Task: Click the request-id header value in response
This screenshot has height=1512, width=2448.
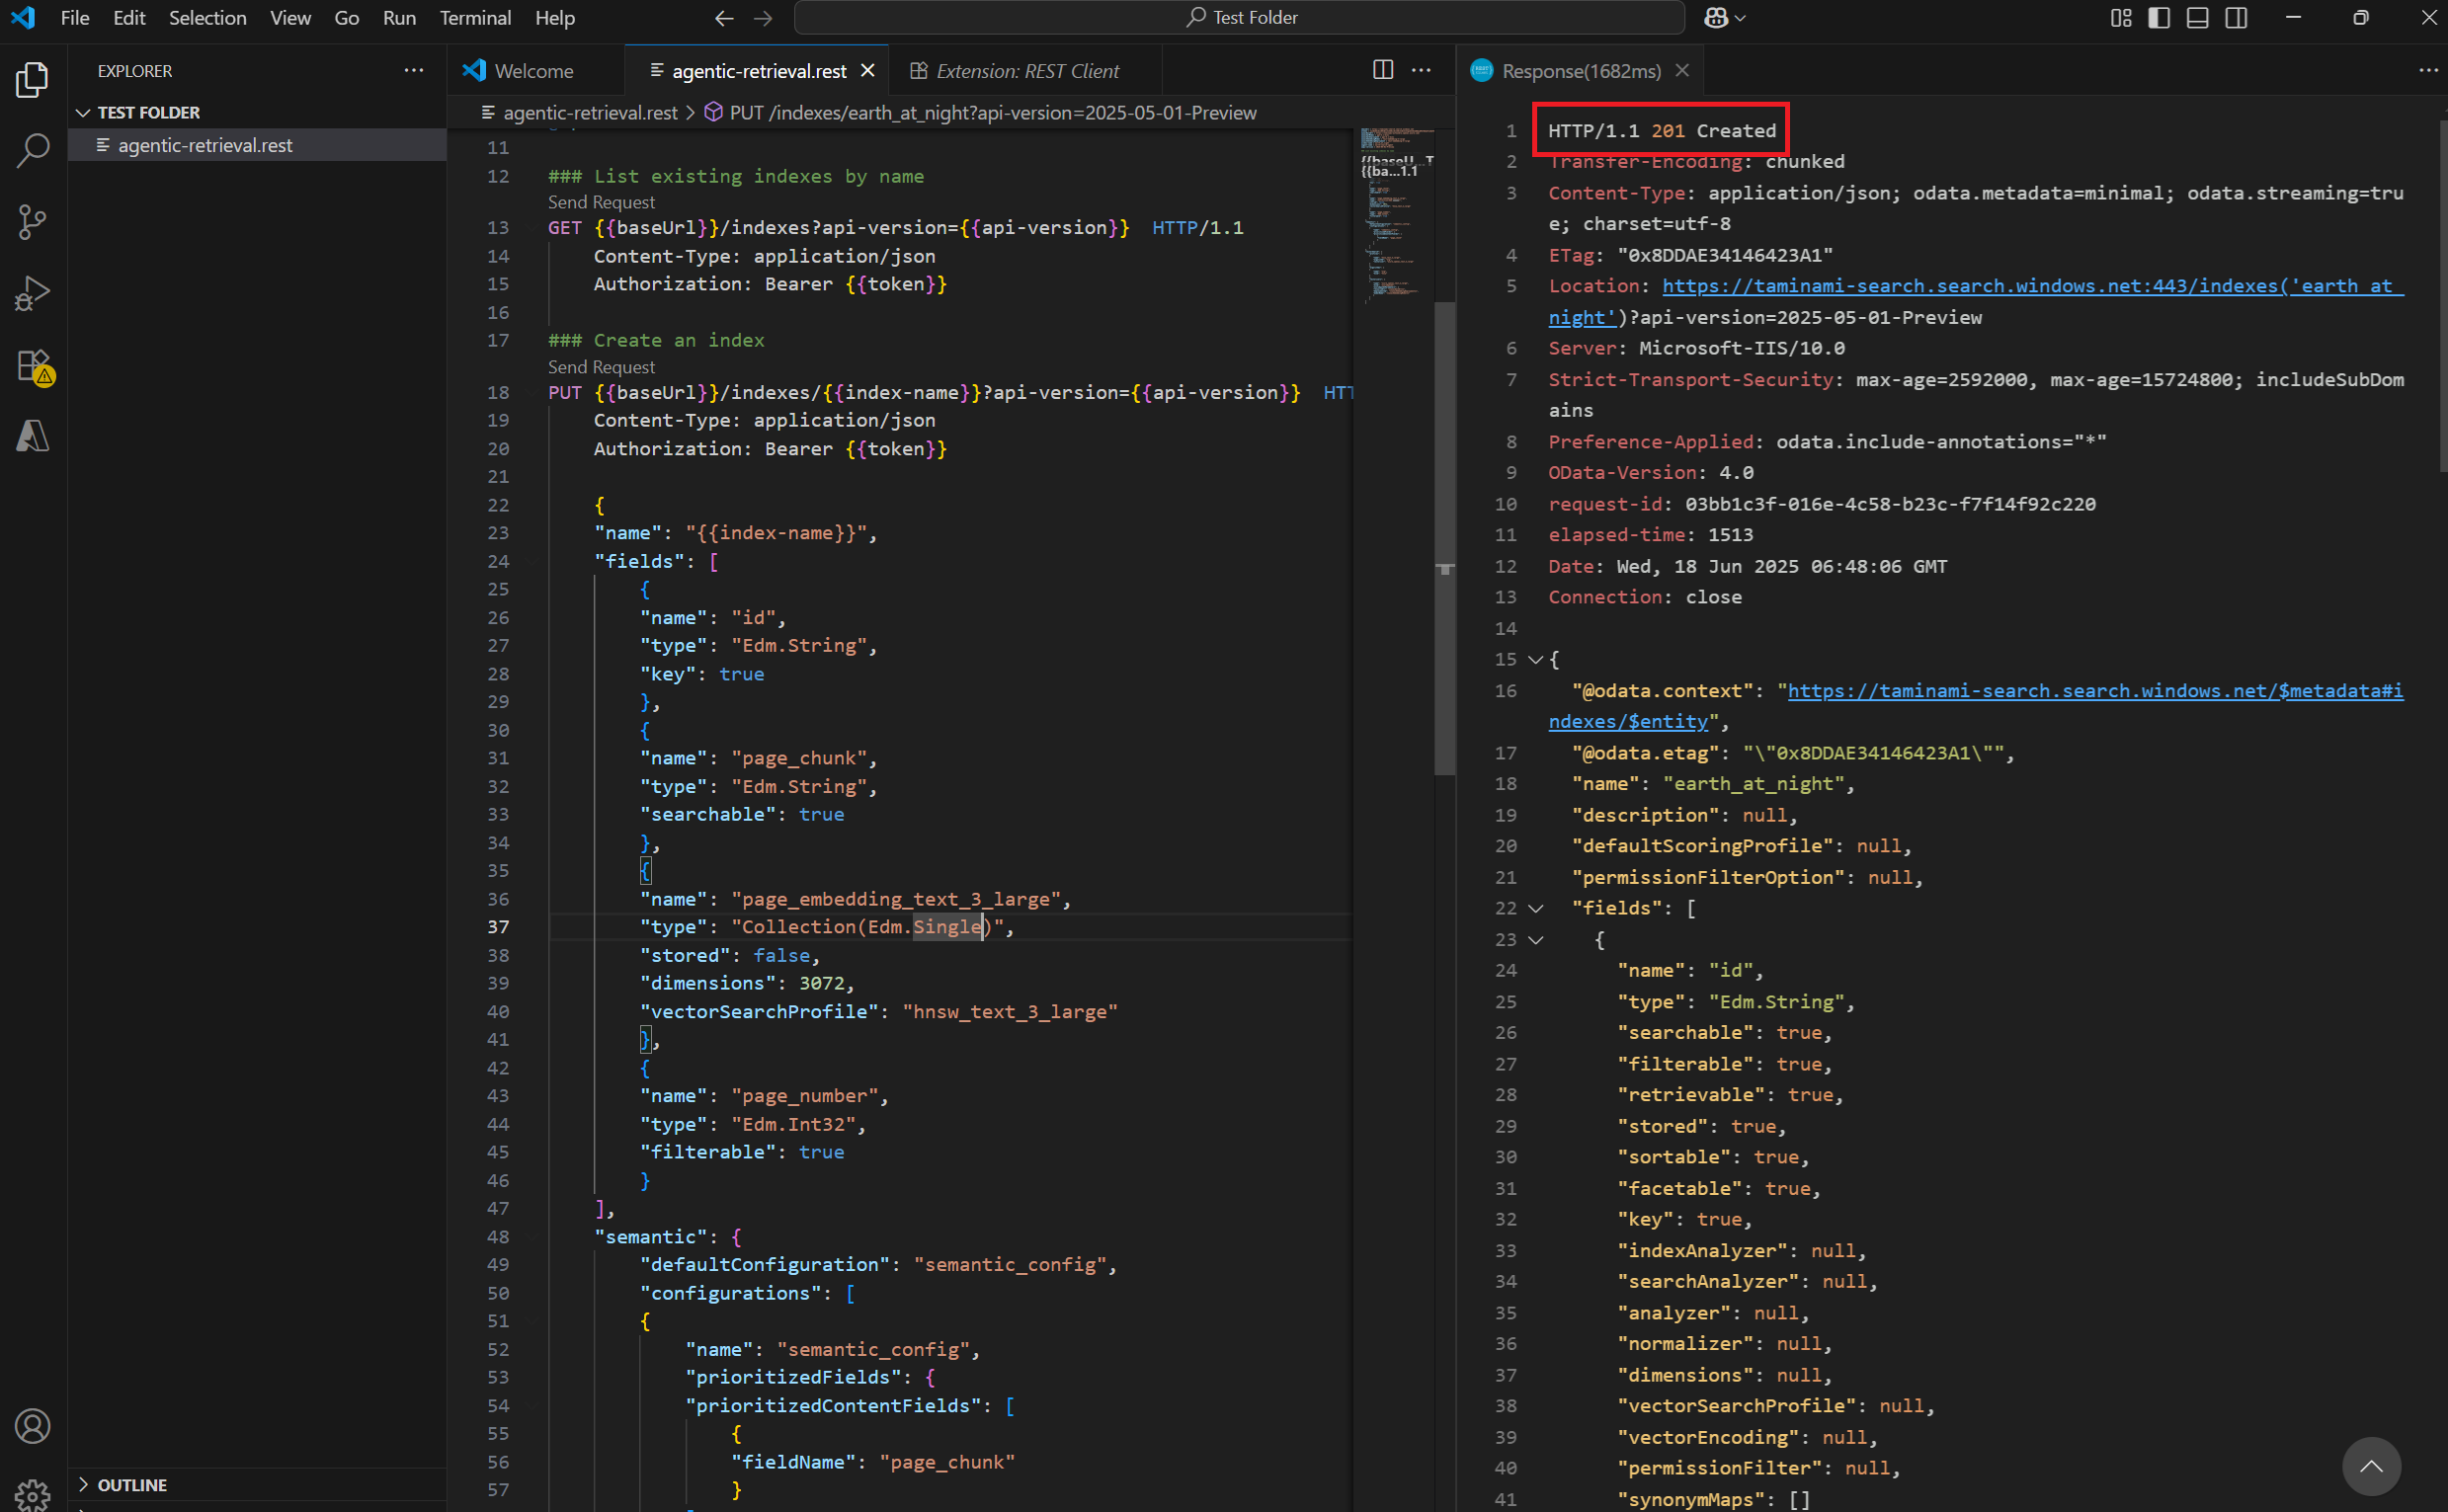Action: point(1890,504)
